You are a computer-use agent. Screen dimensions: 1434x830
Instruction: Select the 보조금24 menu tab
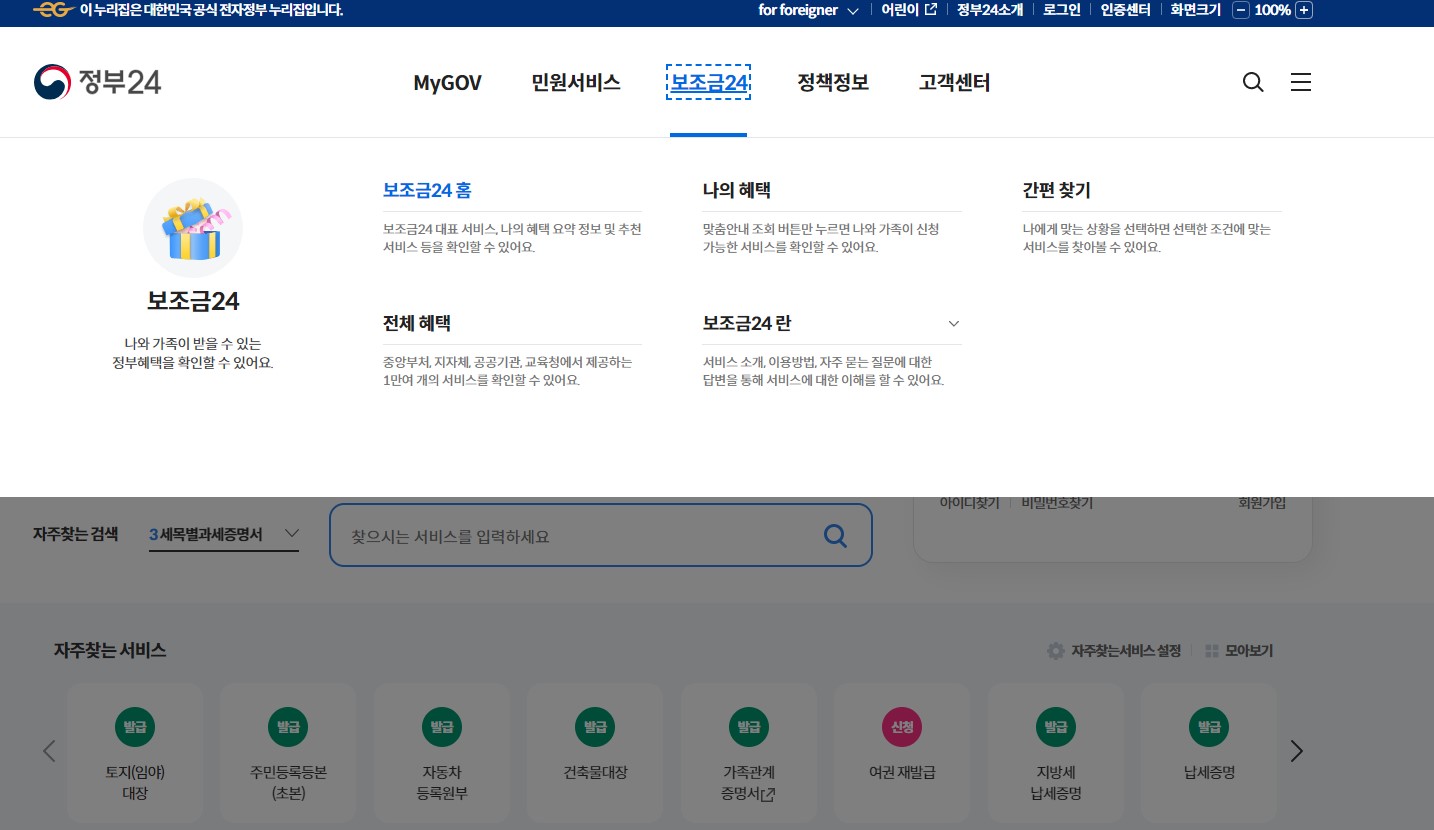point(709,83)
